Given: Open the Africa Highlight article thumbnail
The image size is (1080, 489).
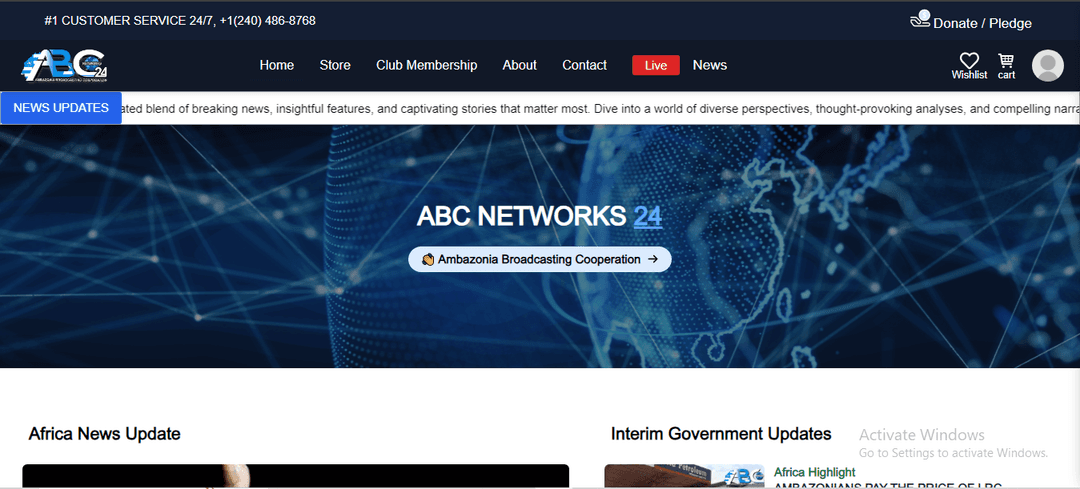Looking at the screenshot, I should point(685,477).
